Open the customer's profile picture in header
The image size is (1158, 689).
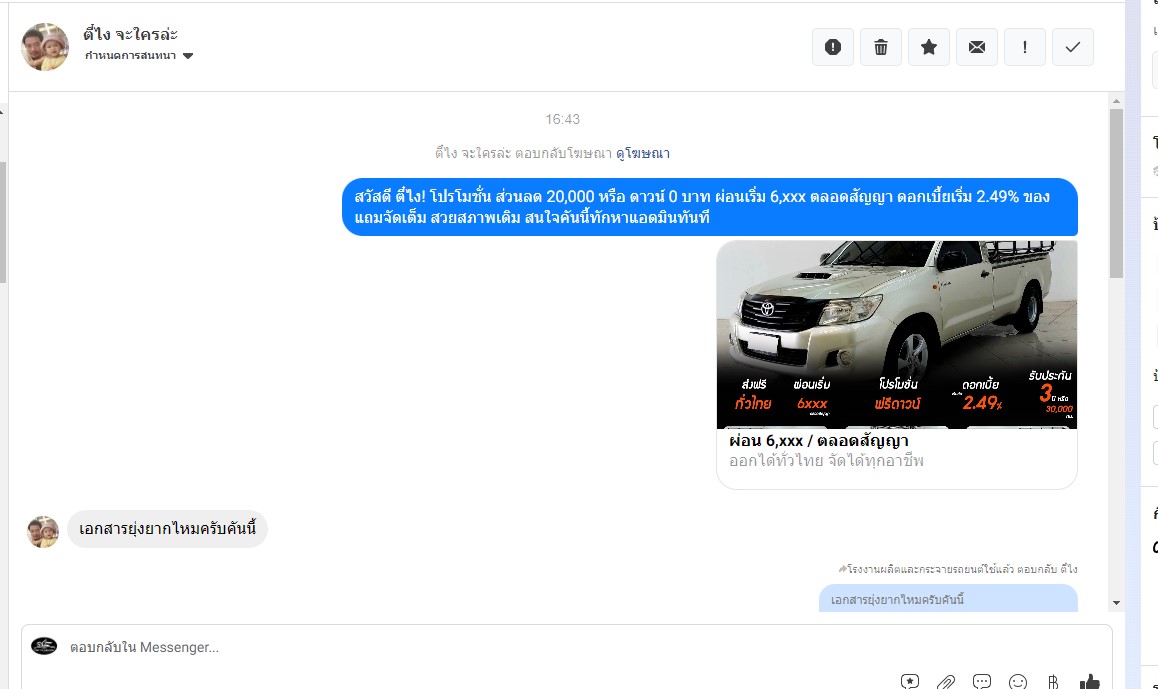pyautogui.click(x=45, y=46)
